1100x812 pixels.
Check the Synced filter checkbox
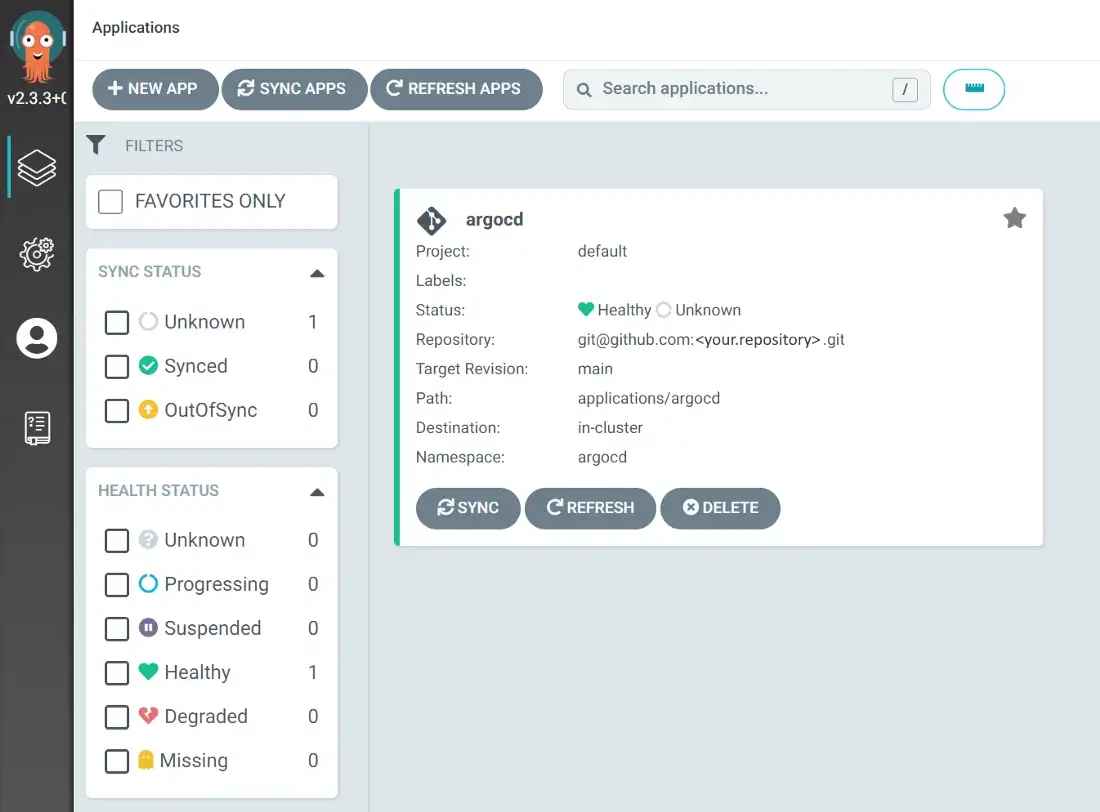point(116,366)
